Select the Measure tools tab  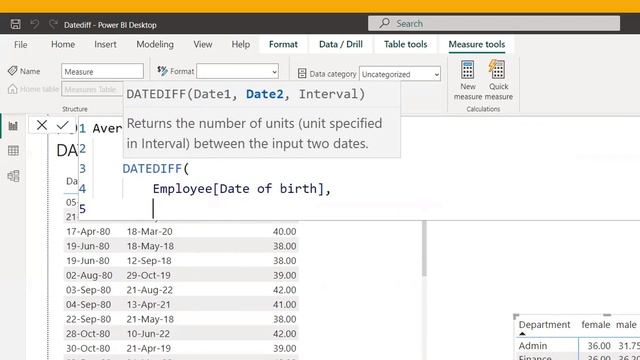point(477,44)
